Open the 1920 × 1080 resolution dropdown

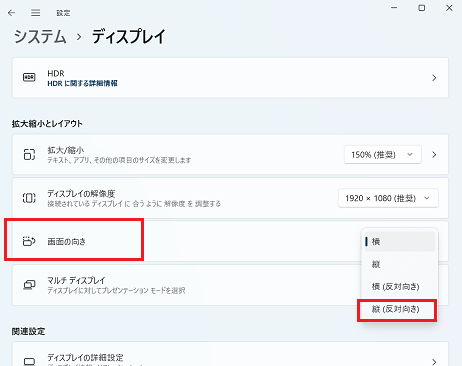point(388,198)
